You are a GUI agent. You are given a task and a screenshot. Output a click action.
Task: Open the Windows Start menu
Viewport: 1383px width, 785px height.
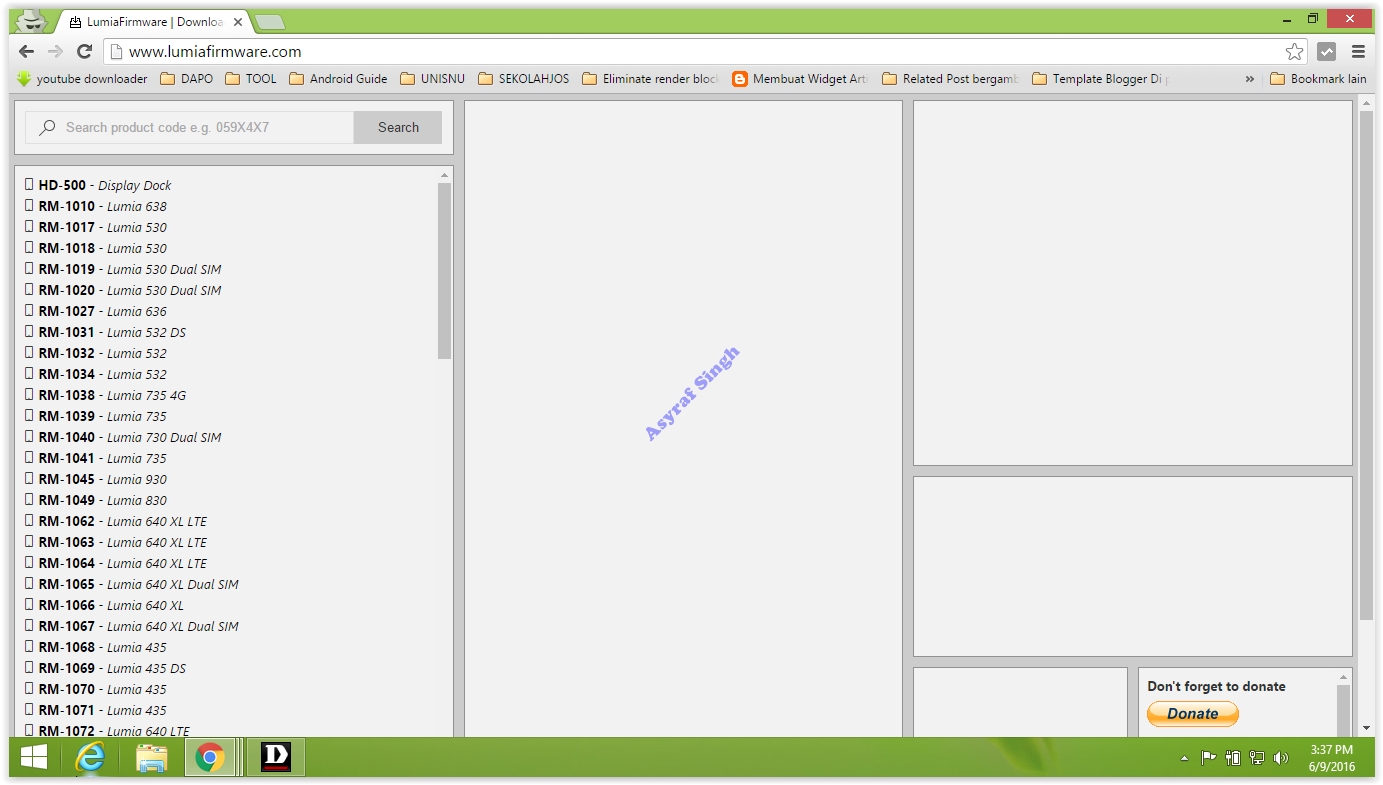point(34,757)
